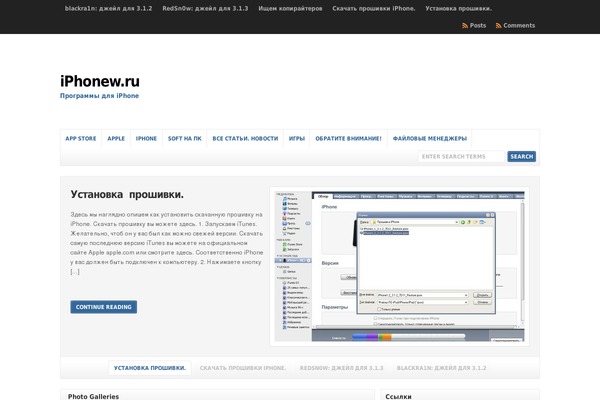Open the iTunes screenshot thumbnail
Screen dimensions: 600x400
(x=399, y=266)
